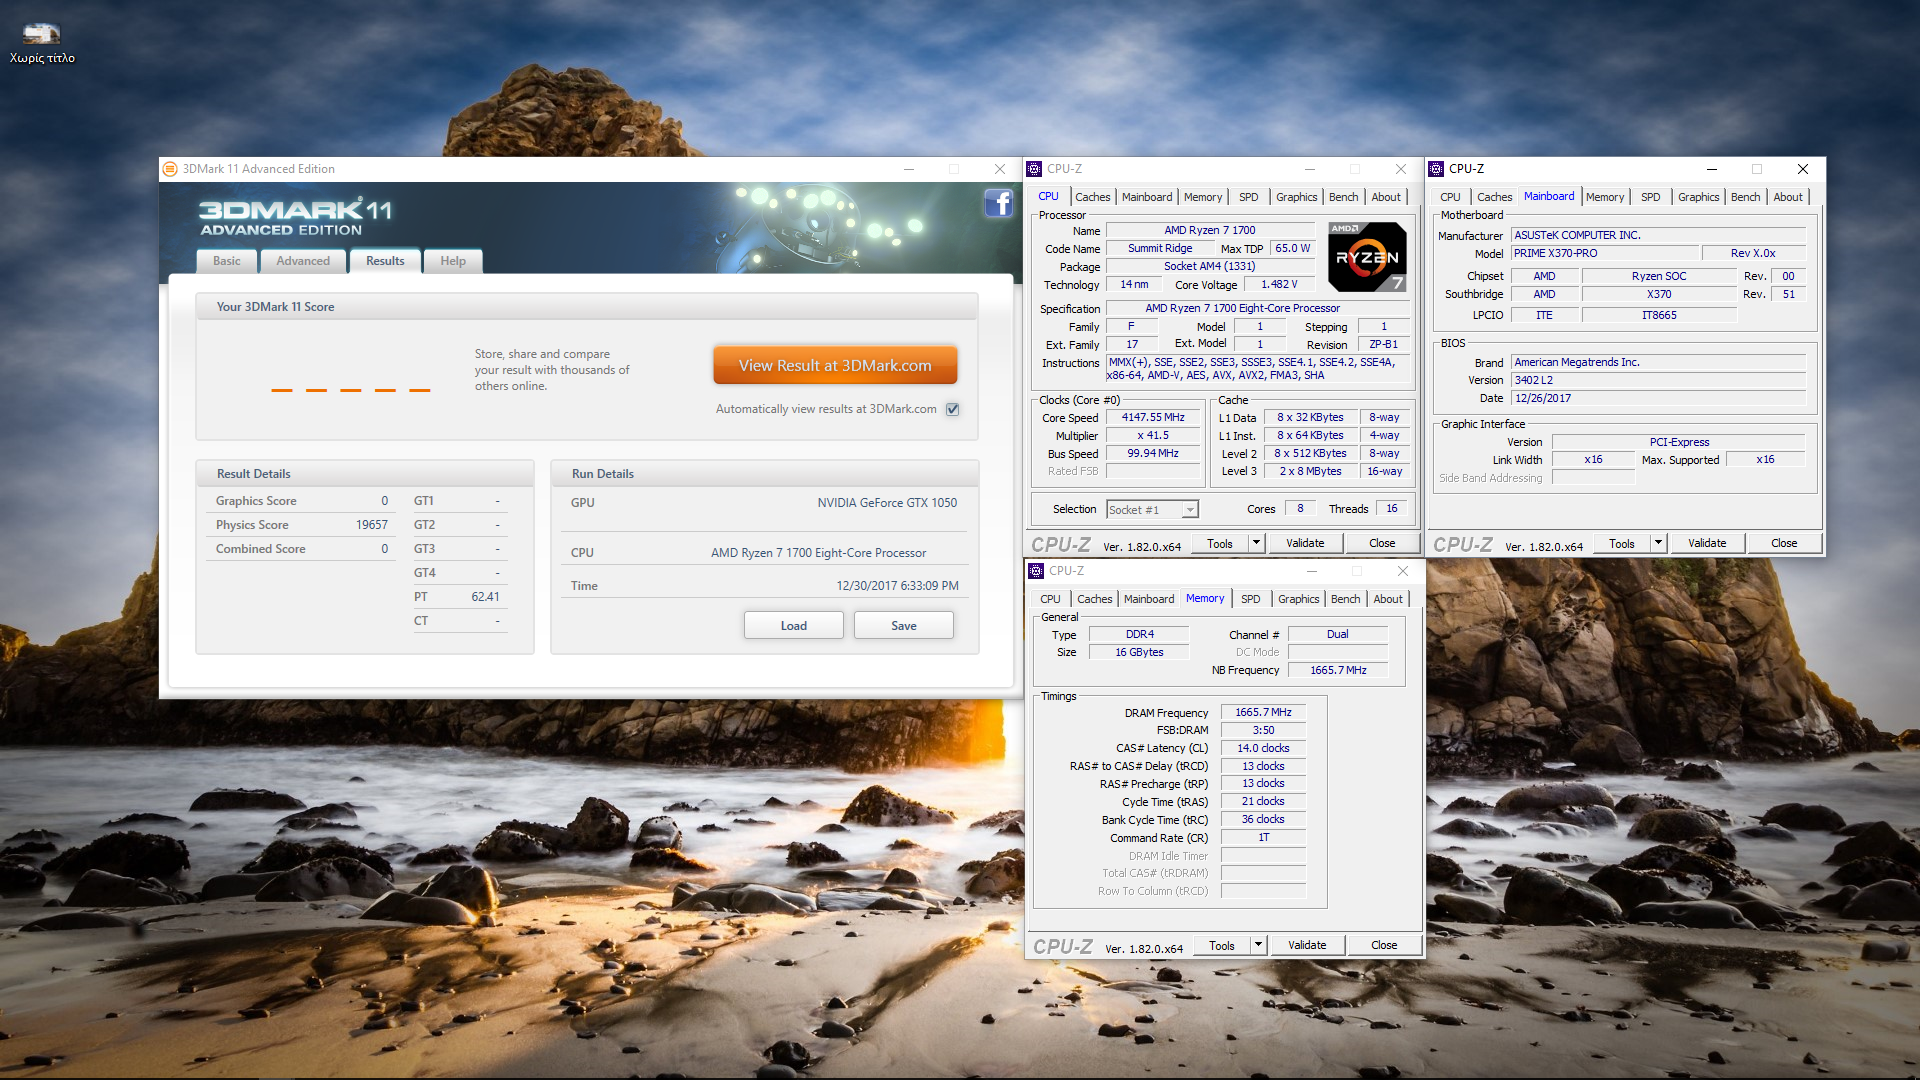The width and height of the screenshot is (1920, 1080).
Task: Click the BIOS date 12/30/2017 run time
Action: coord(897,586)
